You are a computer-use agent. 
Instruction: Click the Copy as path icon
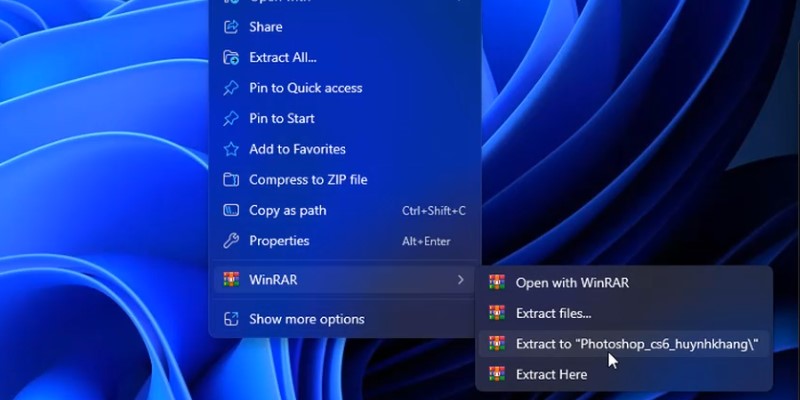(231, 211)
